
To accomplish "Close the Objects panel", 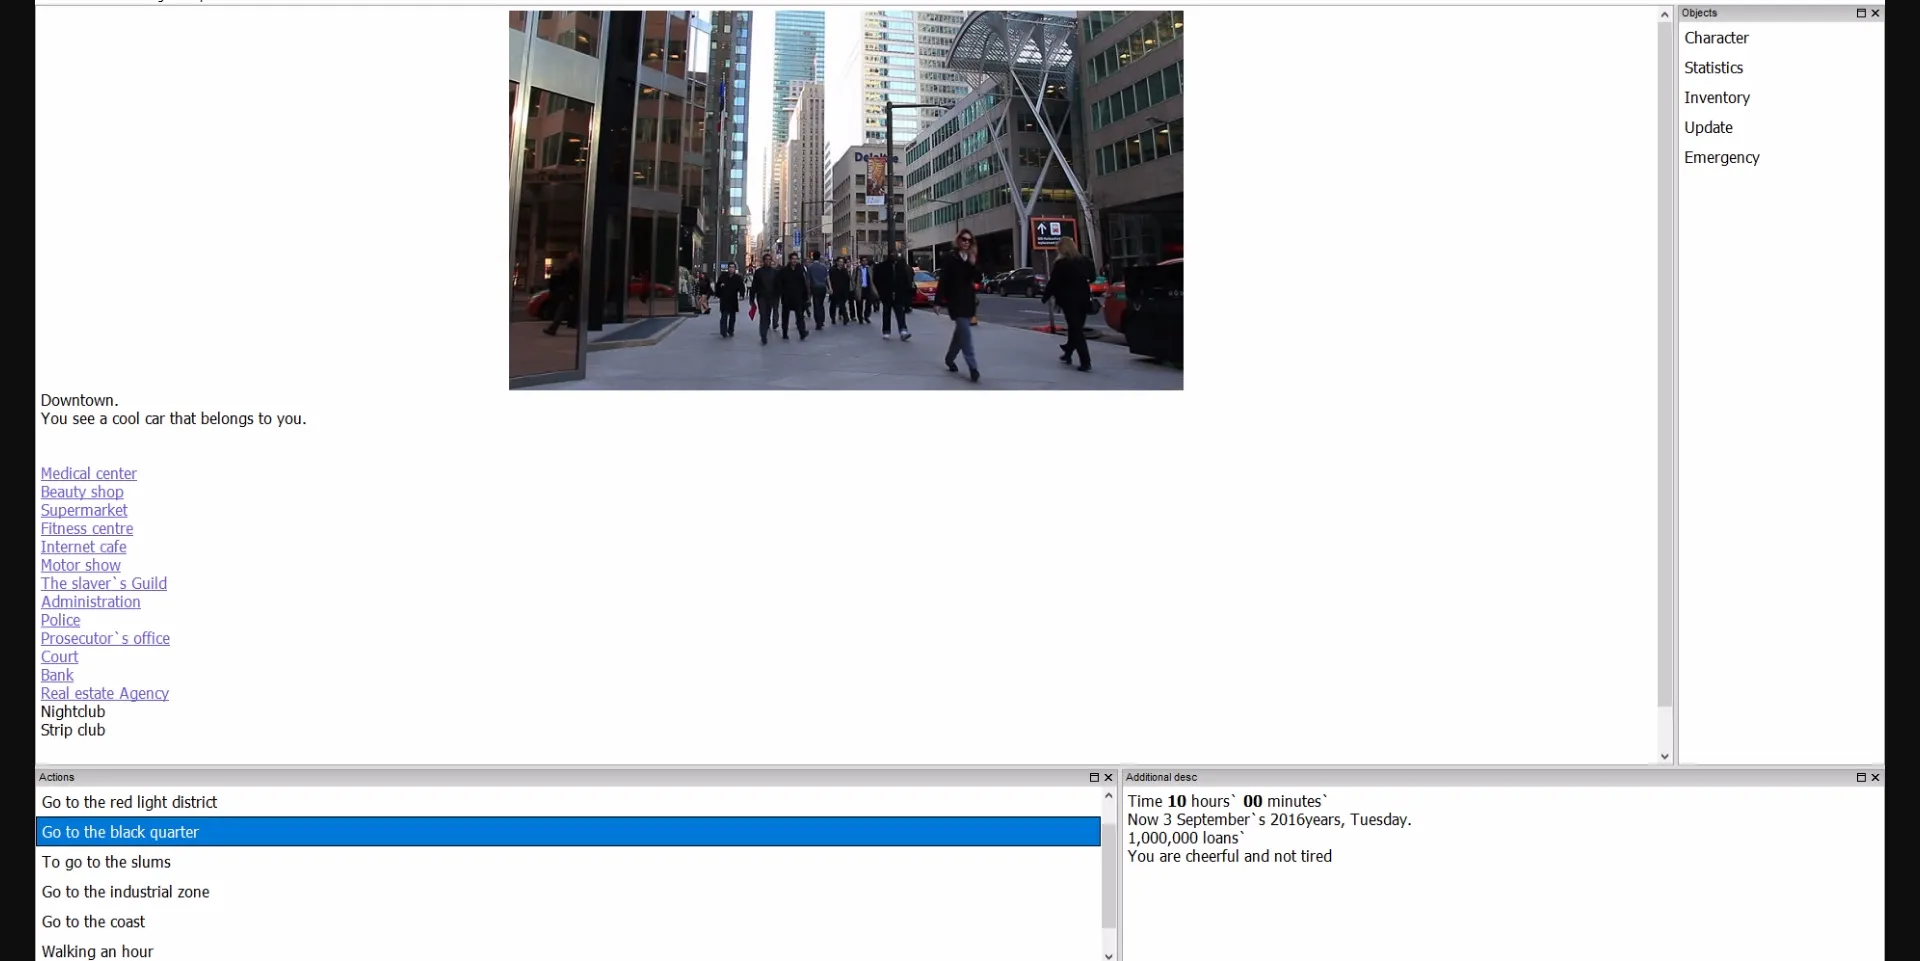I will [x=1875, y=13].
